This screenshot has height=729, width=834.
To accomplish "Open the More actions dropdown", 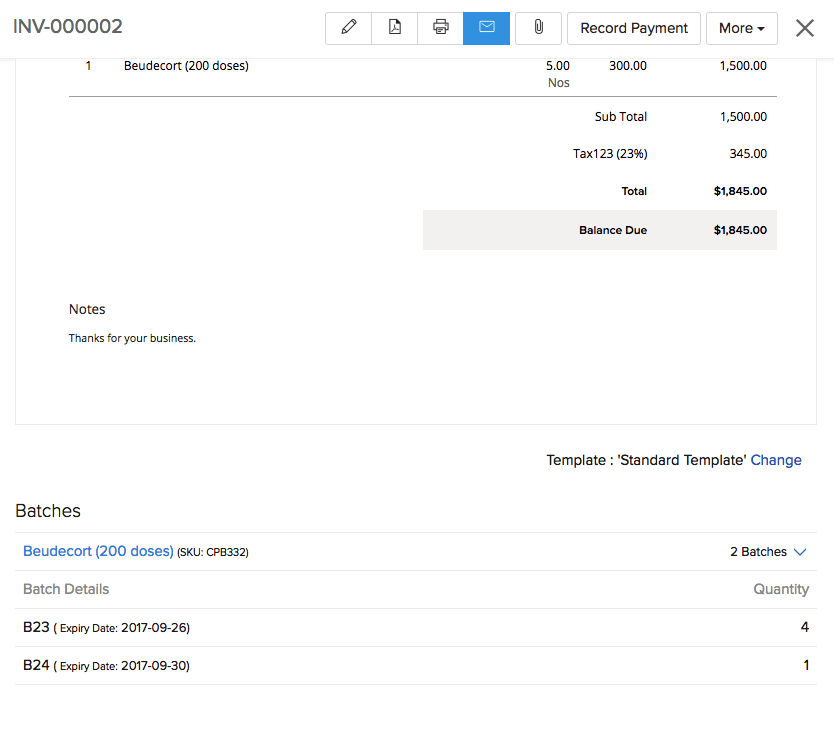I will pyautogui.click(x=741, y=28).
